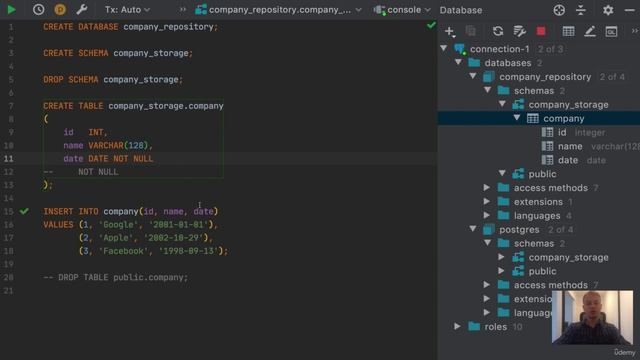
Task: Refresh the database tree
Action: (498, 31)
